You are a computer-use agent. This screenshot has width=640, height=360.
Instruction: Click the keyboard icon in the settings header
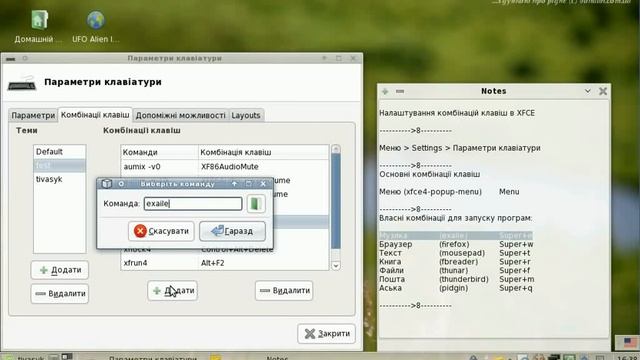coord(22,83)
